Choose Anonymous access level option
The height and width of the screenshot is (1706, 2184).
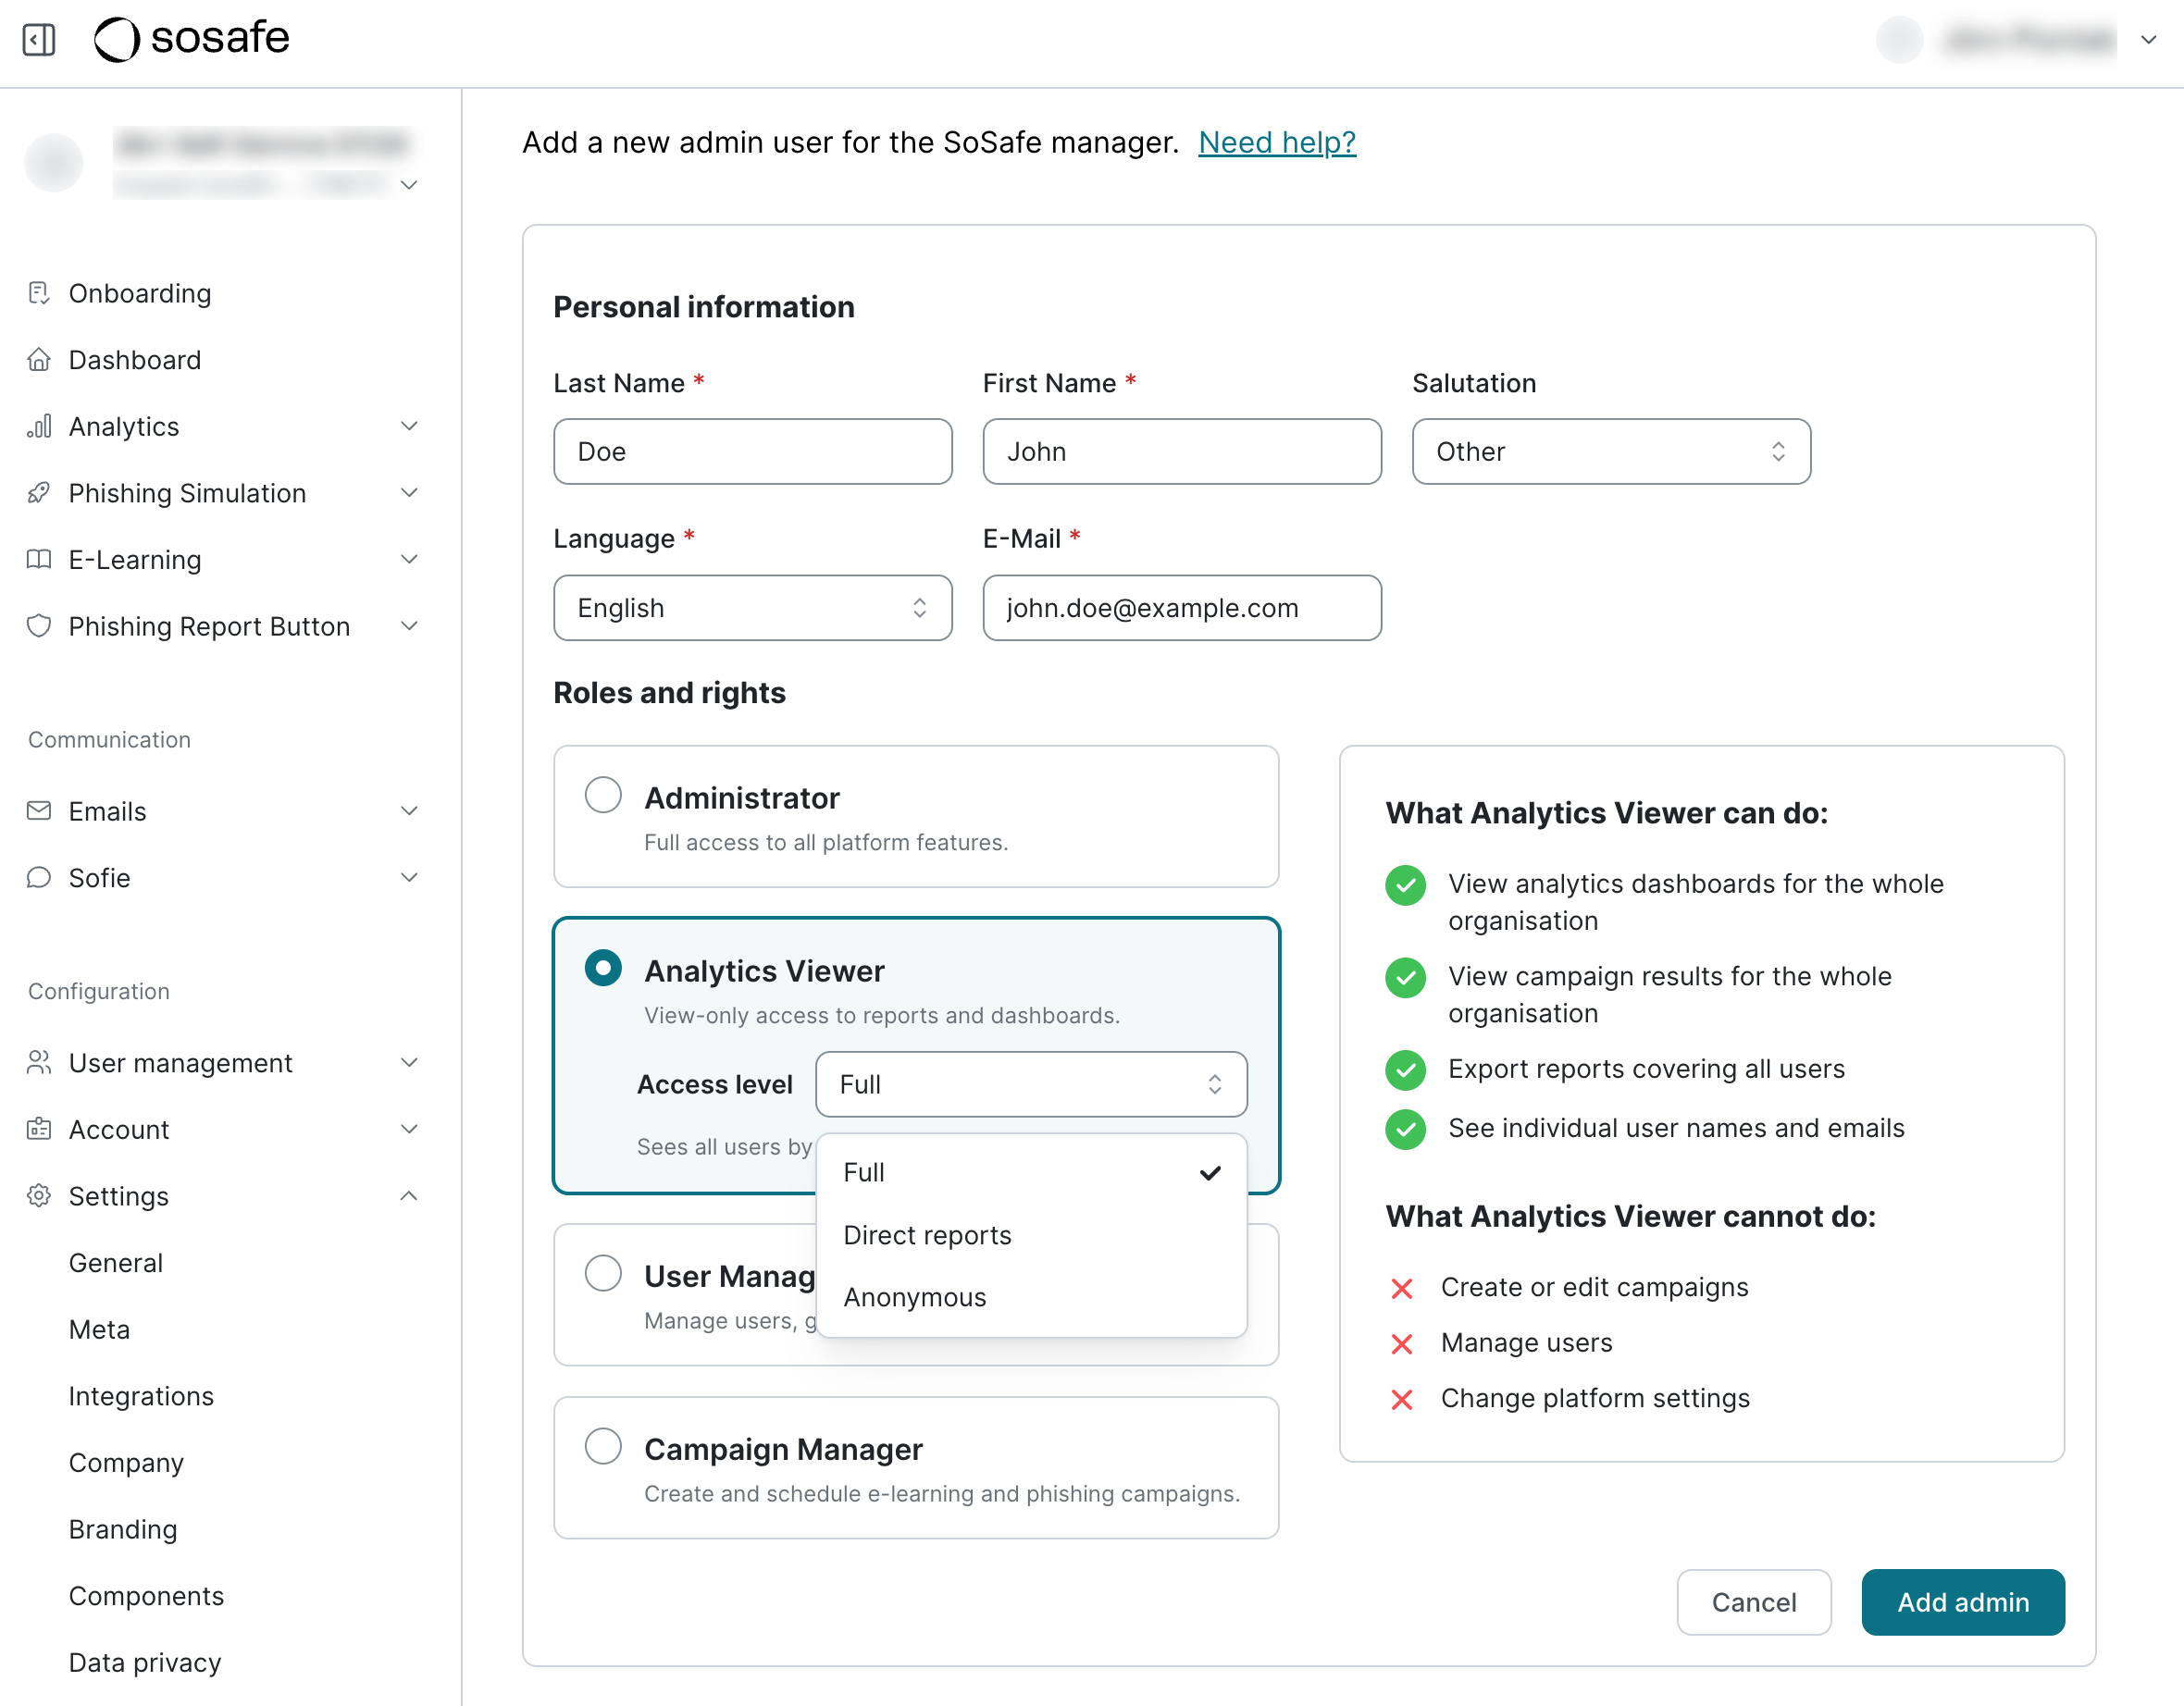click(1031, 1297)
